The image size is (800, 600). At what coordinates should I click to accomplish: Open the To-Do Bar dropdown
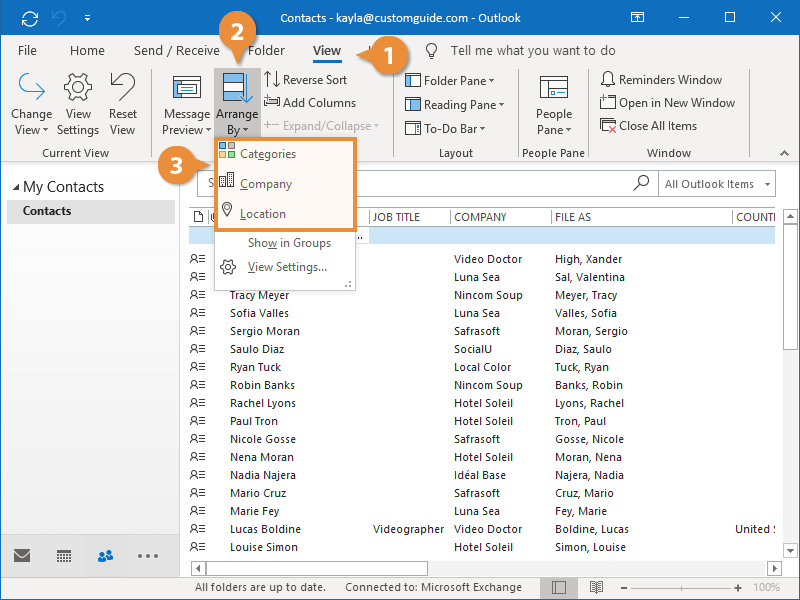pos(445,129)
